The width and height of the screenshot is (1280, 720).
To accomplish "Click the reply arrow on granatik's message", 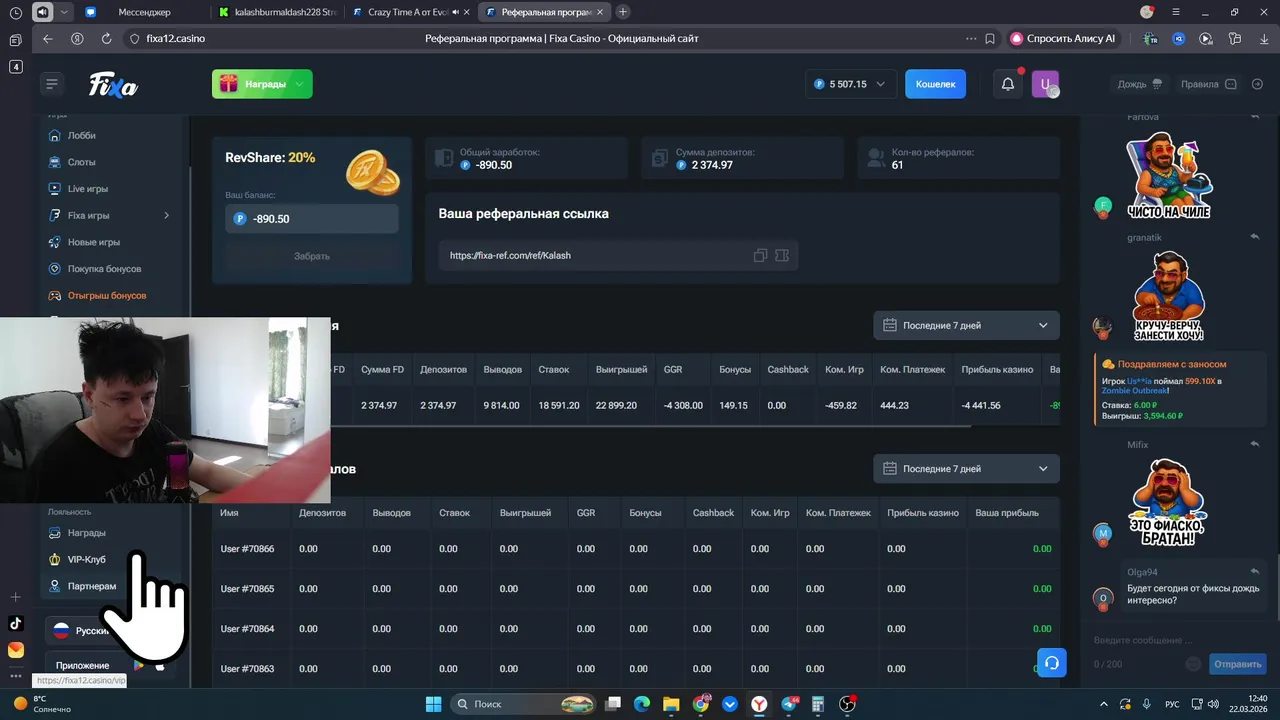I will tap(1255, 237).
